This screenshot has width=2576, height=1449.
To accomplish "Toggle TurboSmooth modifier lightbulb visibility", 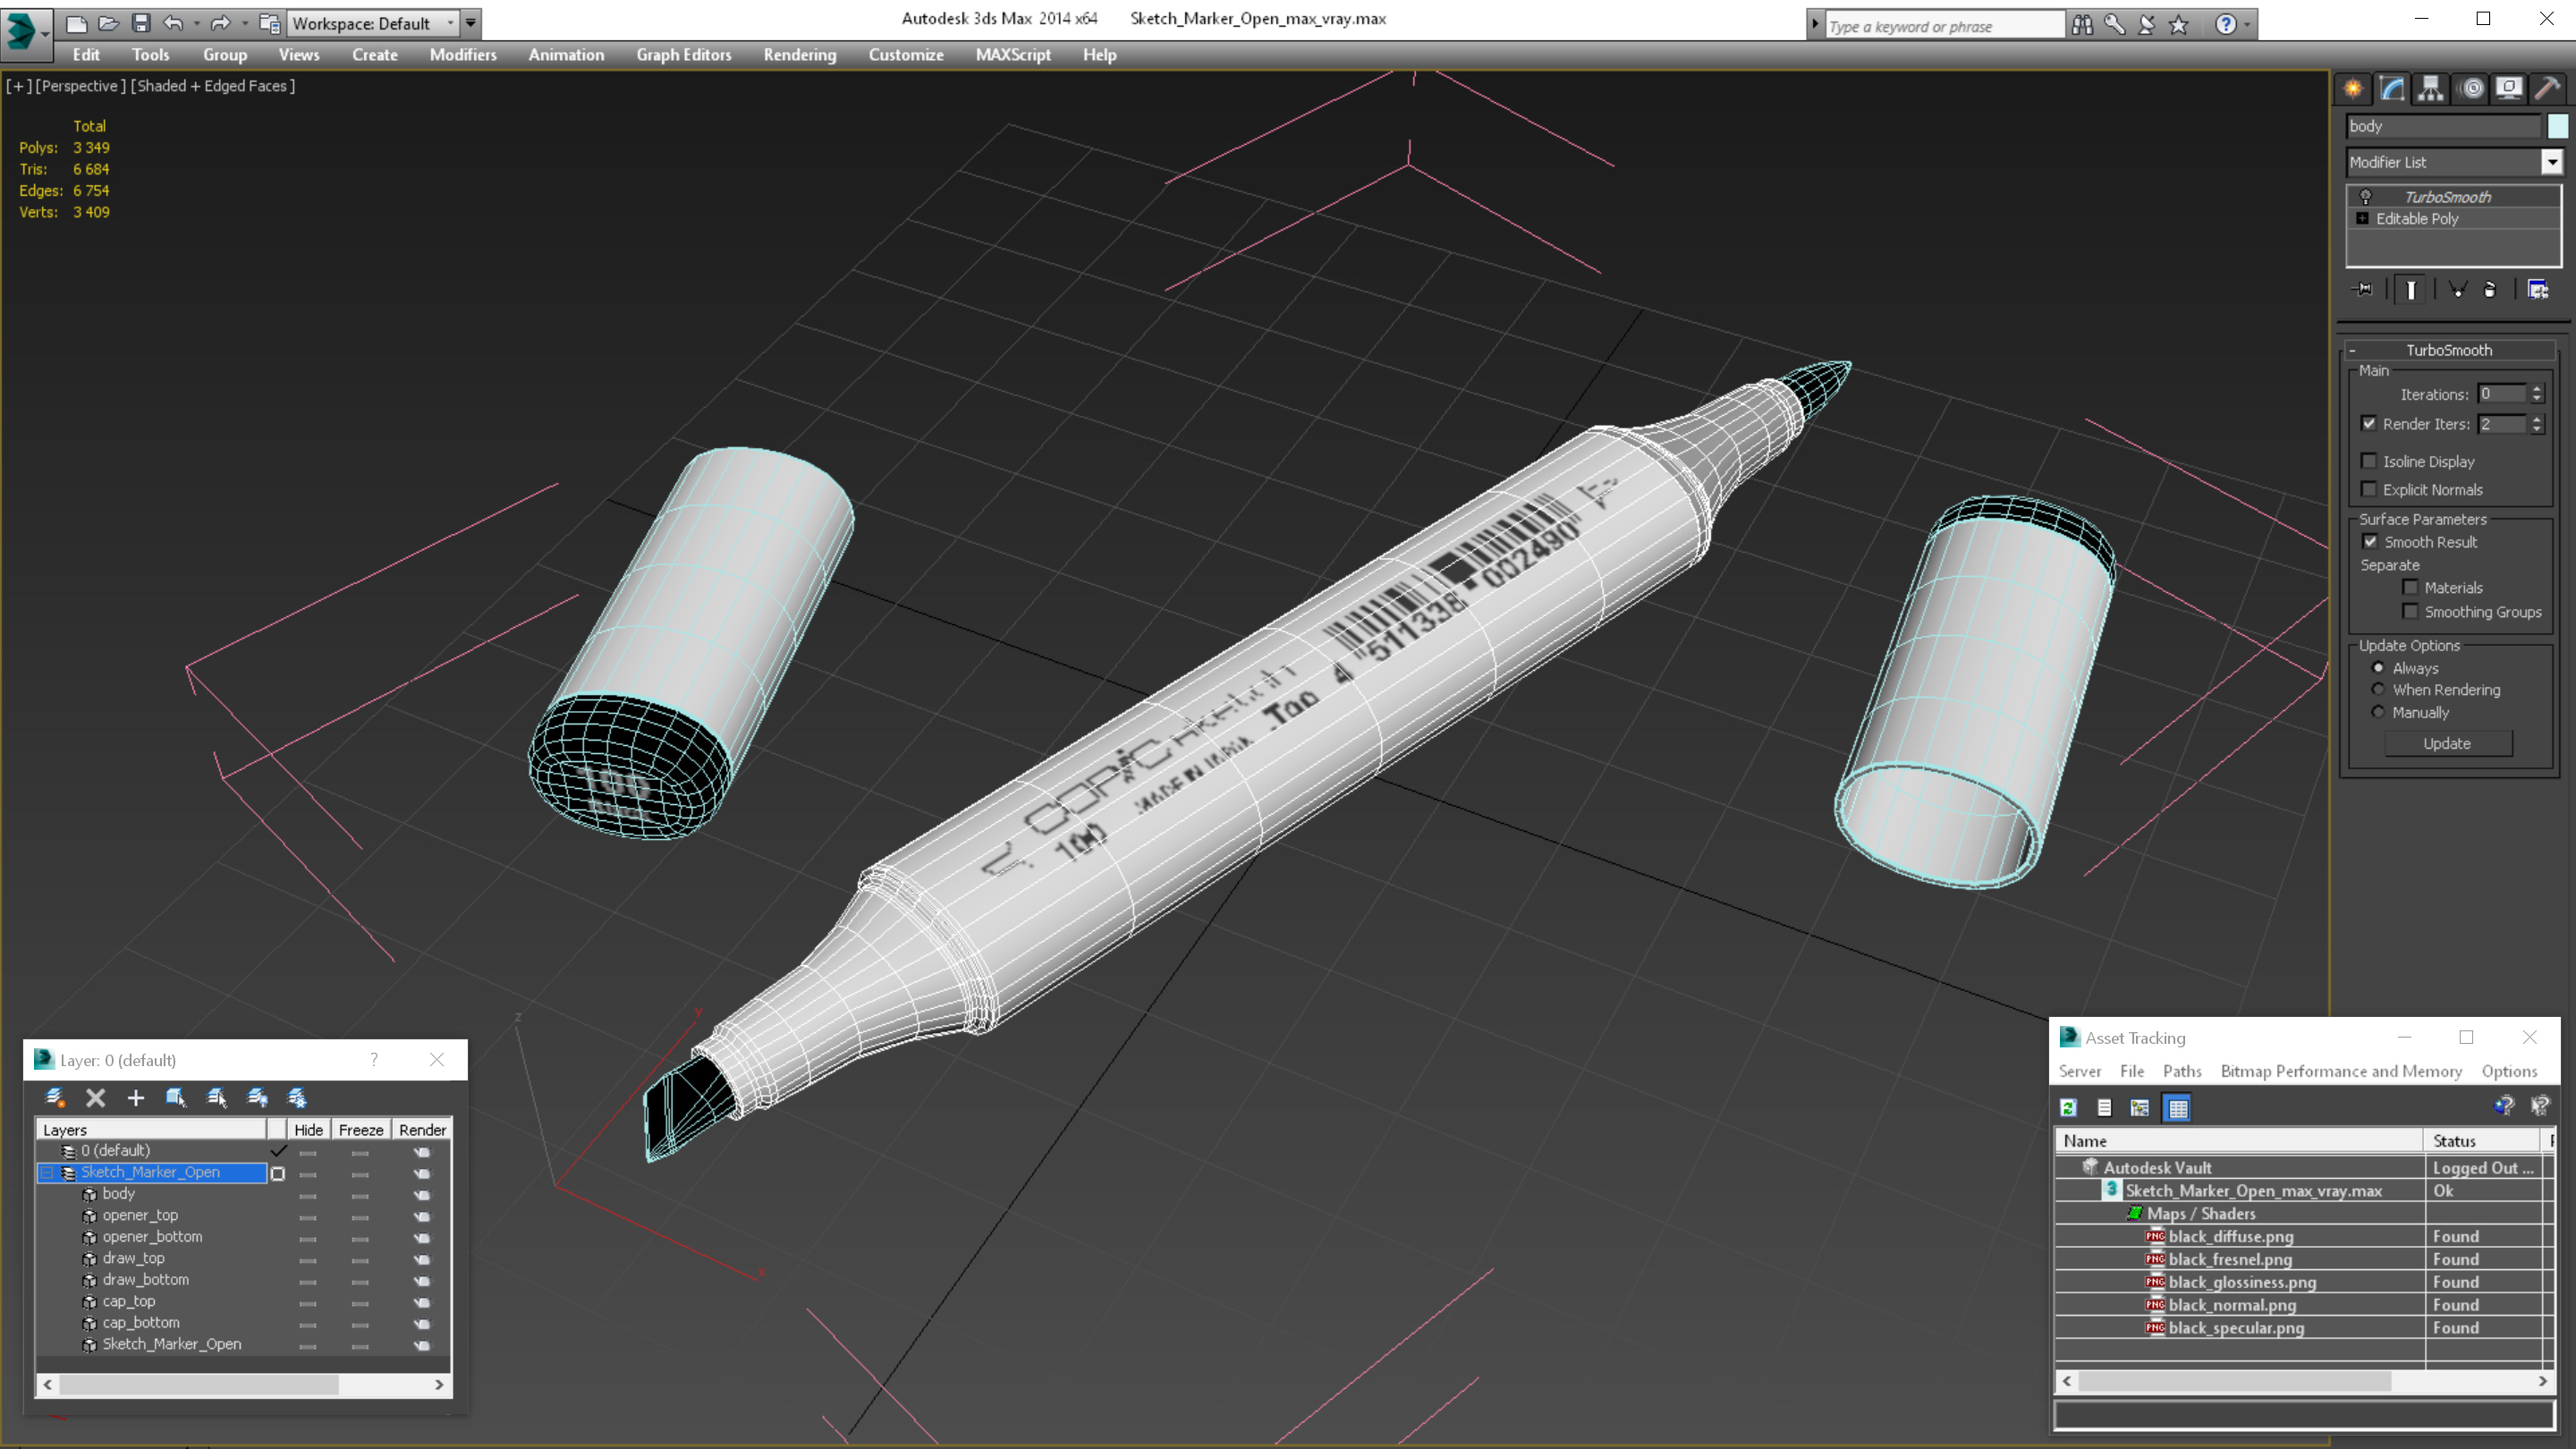I will tap(2366, 197).
